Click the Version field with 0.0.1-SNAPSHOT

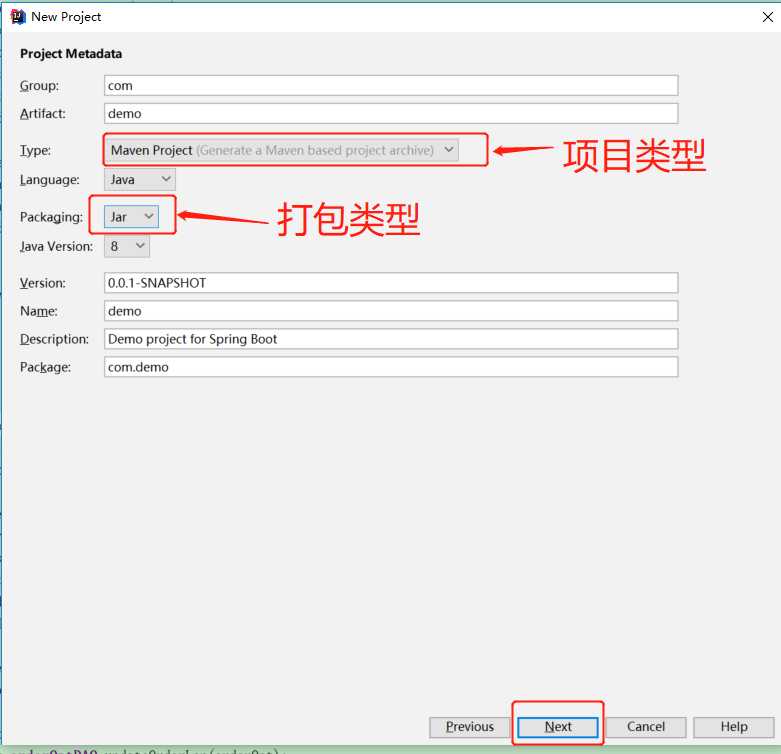[x=391, y=283]
